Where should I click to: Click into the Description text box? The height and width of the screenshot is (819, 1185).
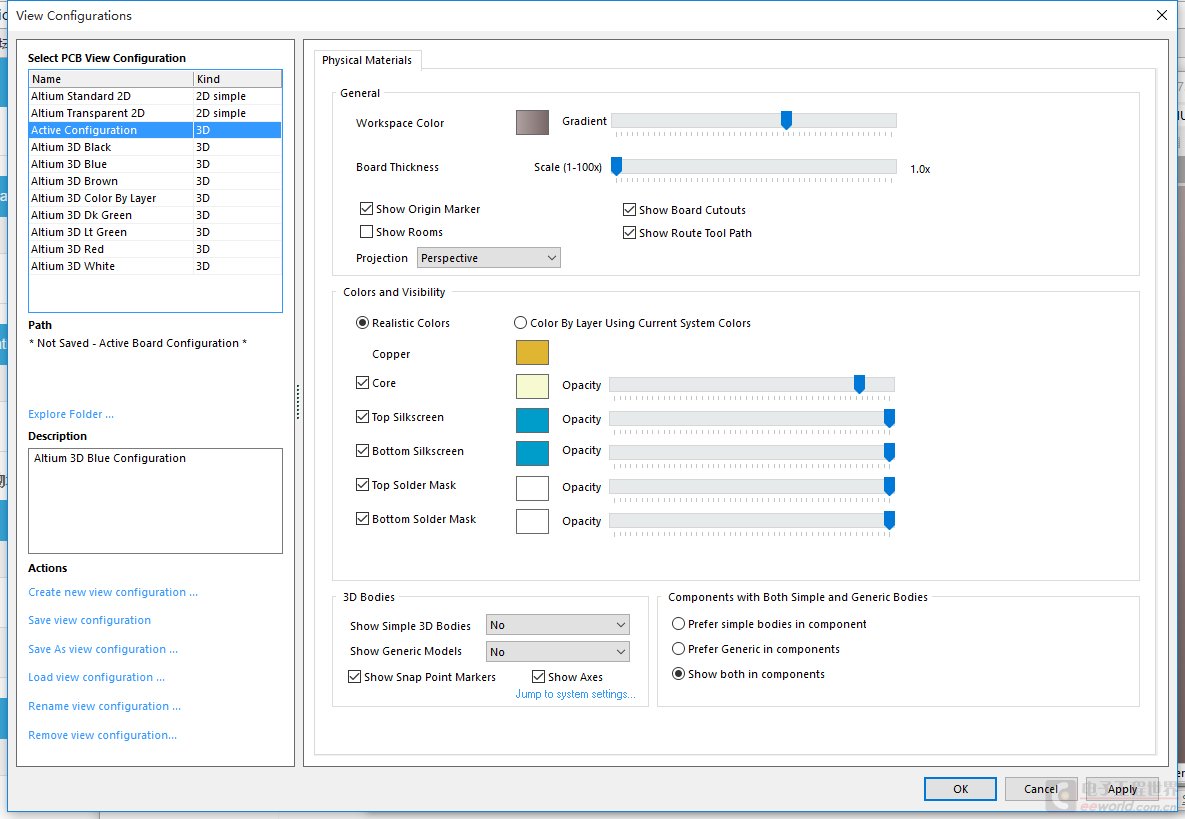pos(155,501)
